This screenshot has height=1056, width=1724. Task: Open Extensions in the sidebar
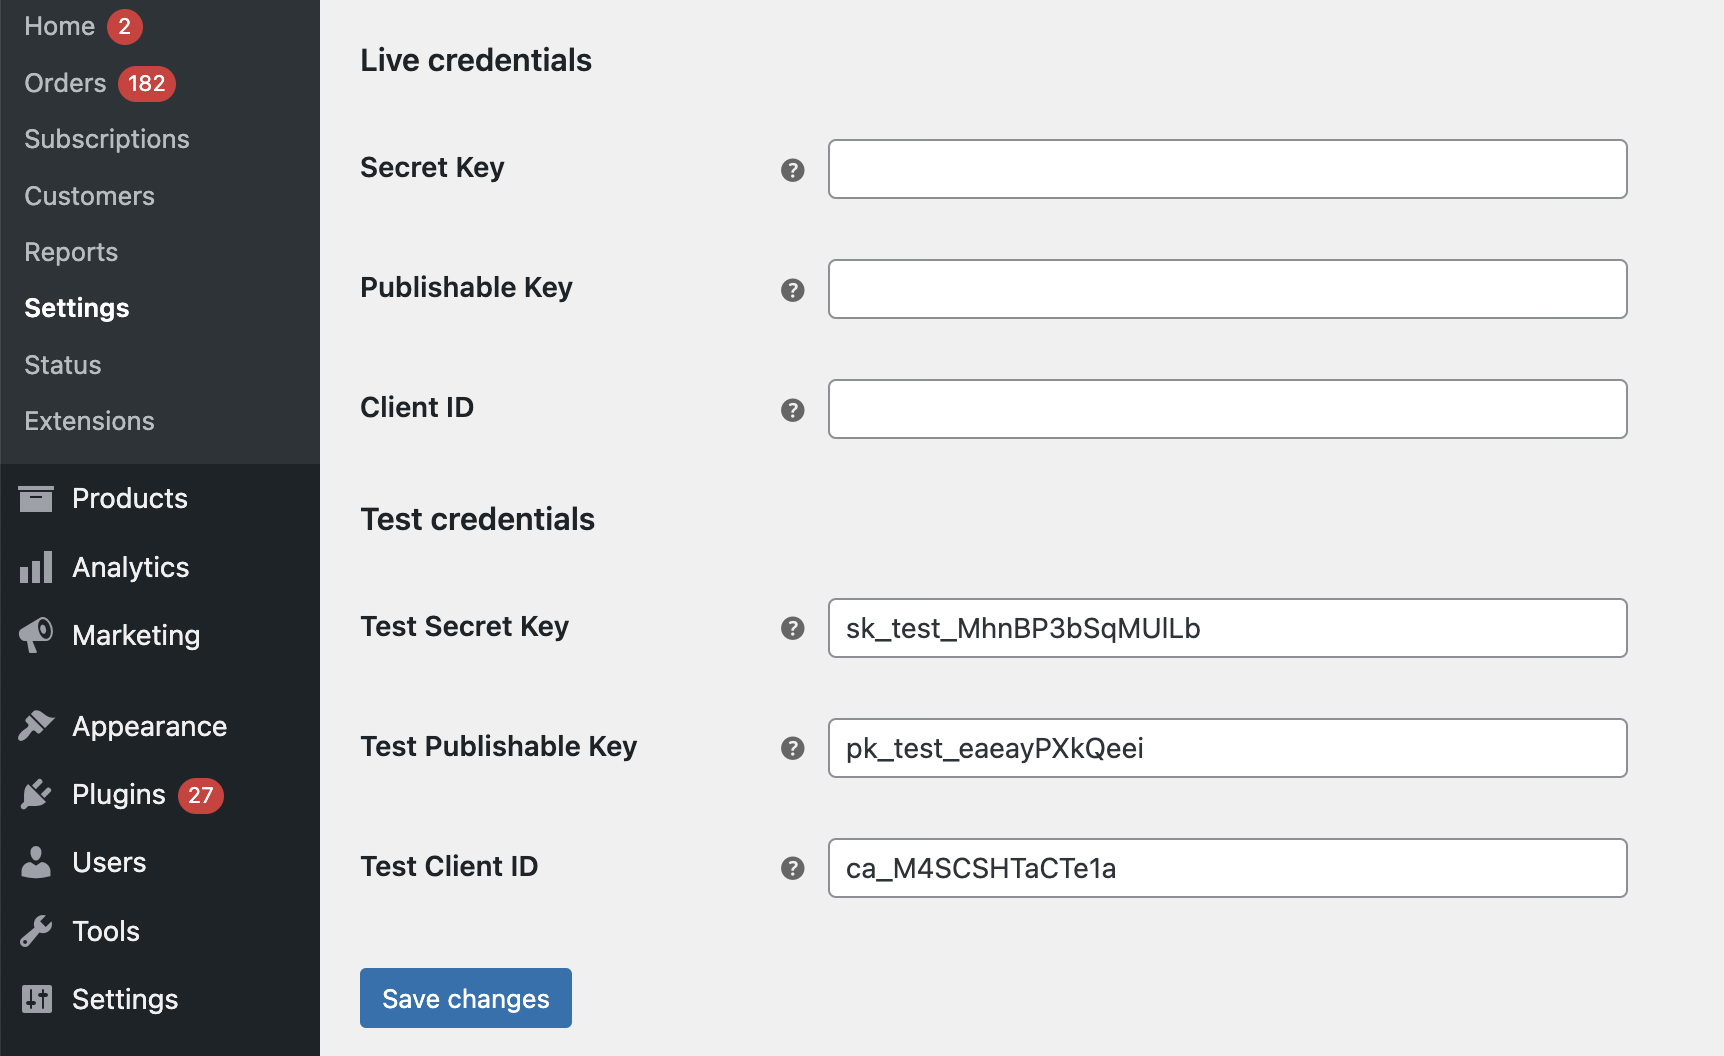(89, 421)
